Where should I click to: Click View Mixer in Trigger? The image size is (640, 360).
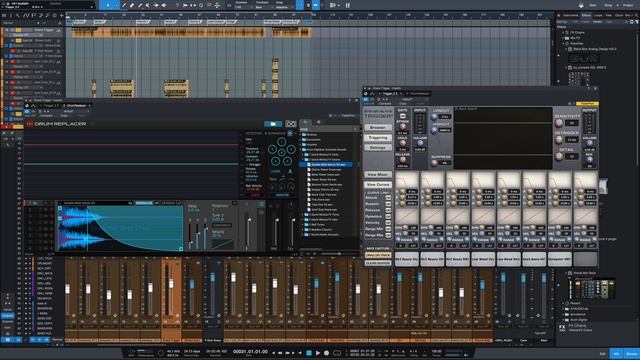[x=378, y=175]
